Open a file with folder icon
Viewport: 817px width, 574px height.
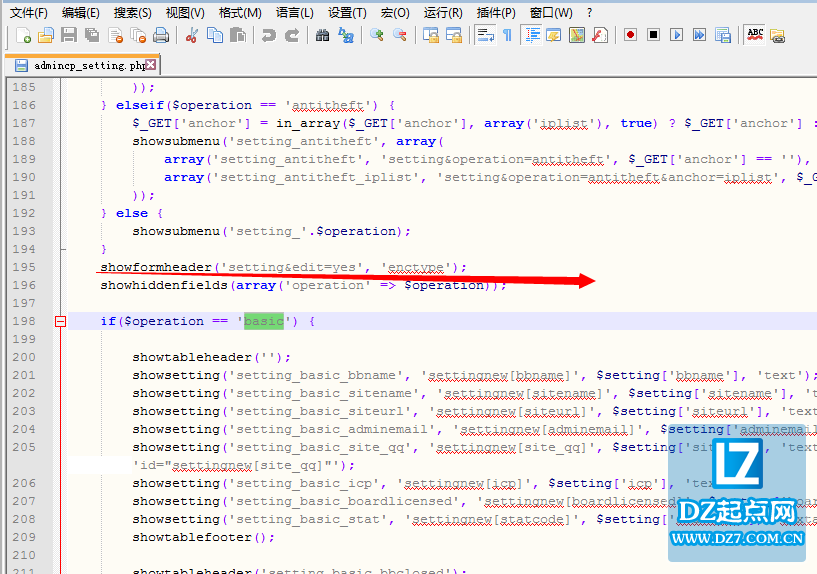46,35
